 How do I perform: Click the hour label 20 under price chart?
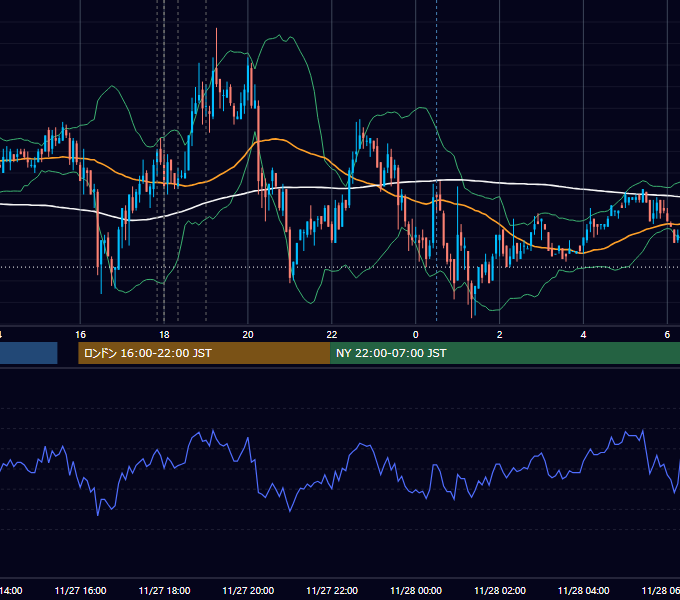[248, 335]
